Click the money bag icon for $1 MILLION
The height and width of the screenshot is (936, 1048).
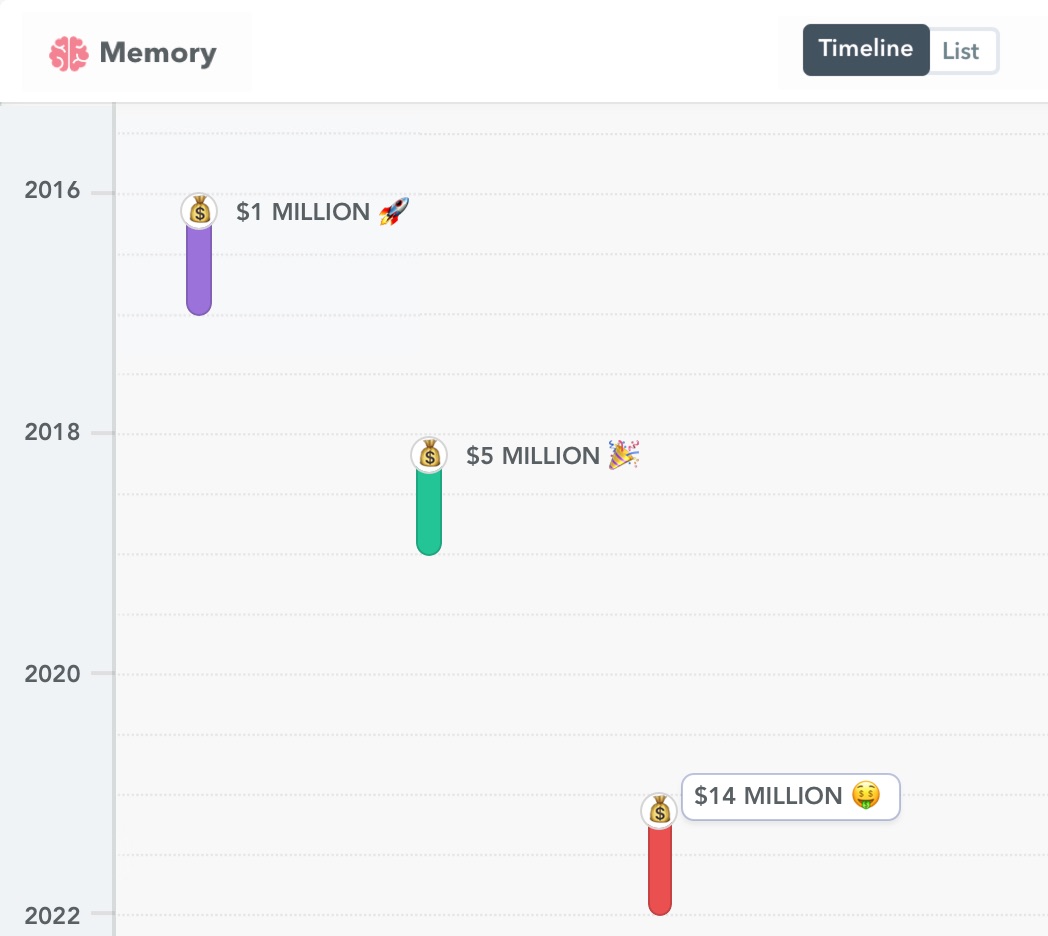tap(199, 210)
